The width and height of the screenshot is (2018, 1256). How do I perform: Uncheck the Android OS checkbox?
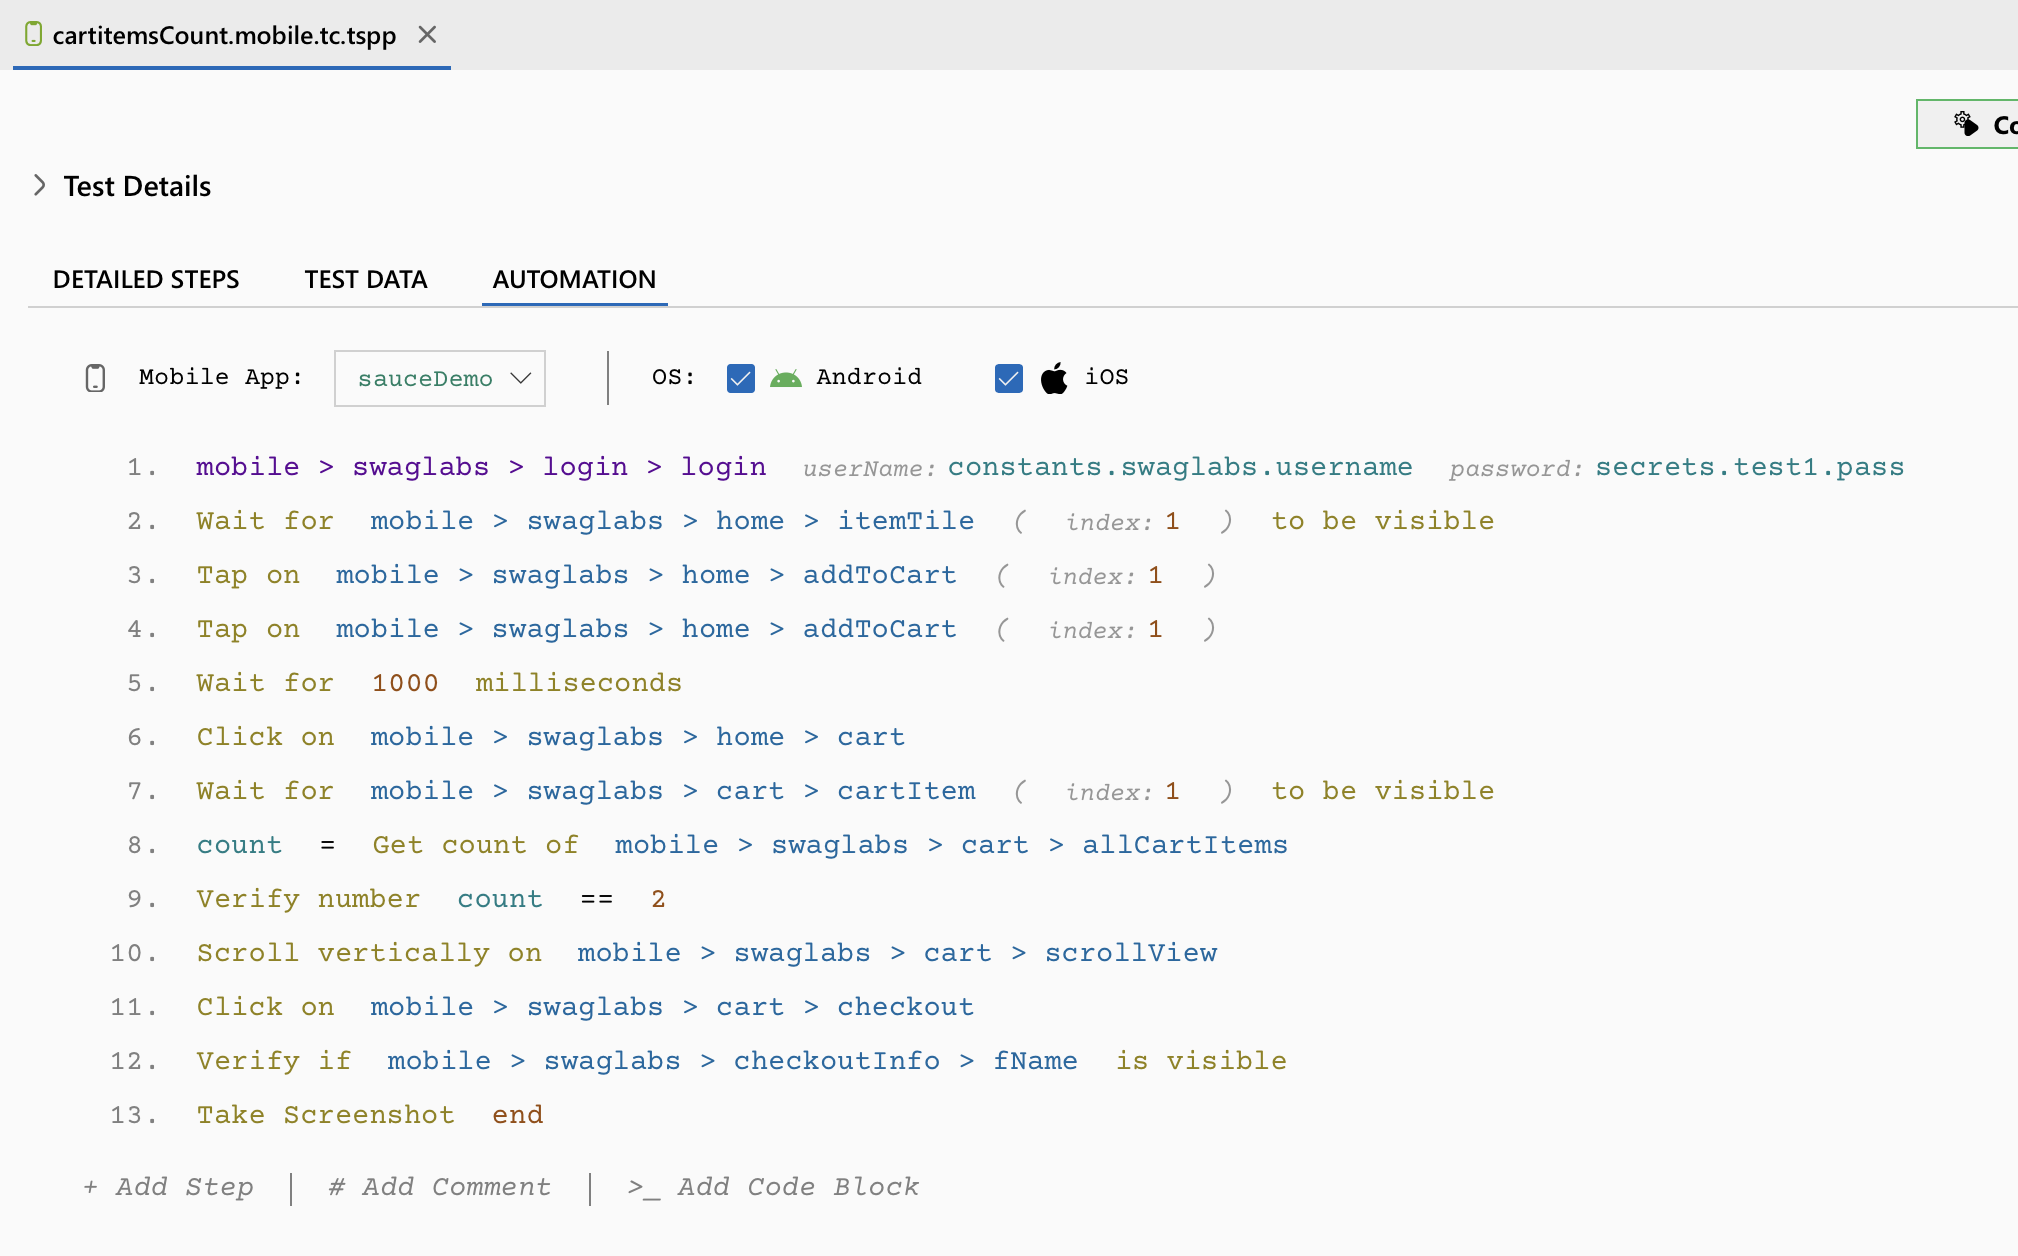tap(740, 378)
